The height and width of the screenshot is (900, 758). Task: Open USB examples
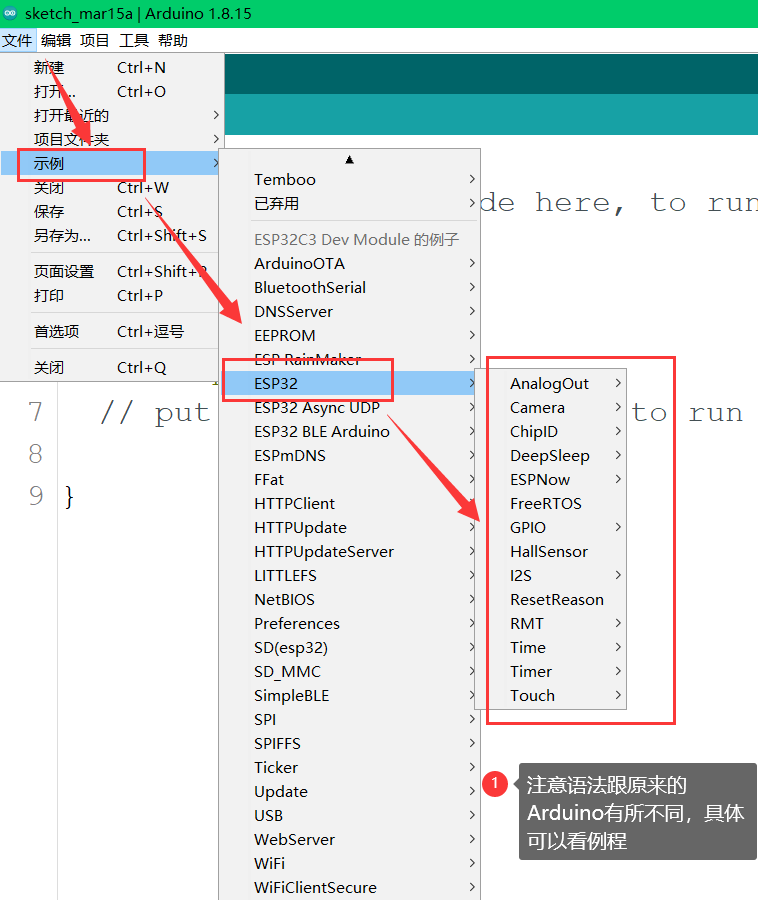click(x=349, y=816)
